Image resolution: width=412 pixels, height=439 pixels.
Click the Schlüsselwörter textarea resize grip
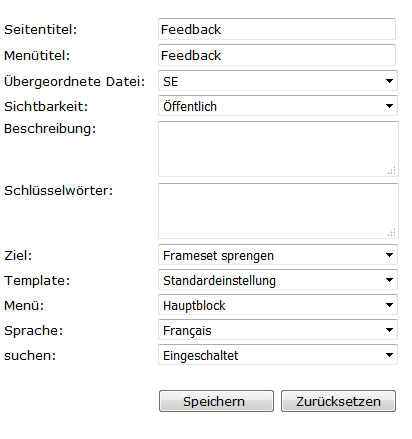(392, 232)
